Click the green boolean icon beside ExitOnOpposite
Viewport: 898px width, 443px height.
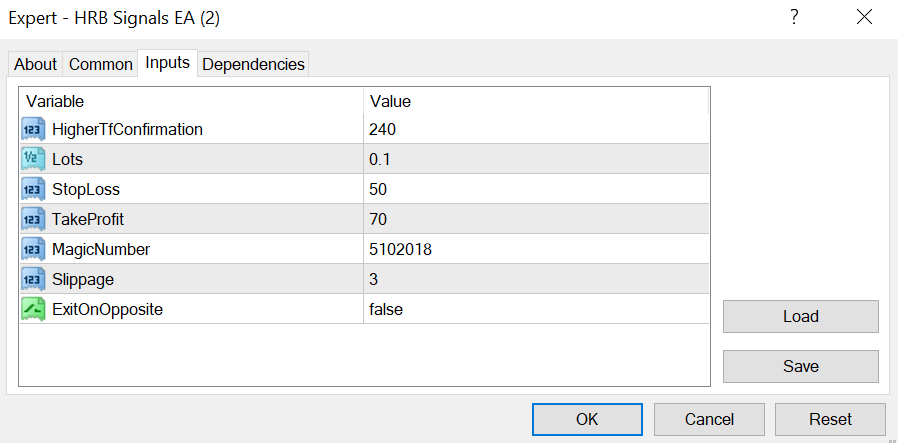(33, 309)
